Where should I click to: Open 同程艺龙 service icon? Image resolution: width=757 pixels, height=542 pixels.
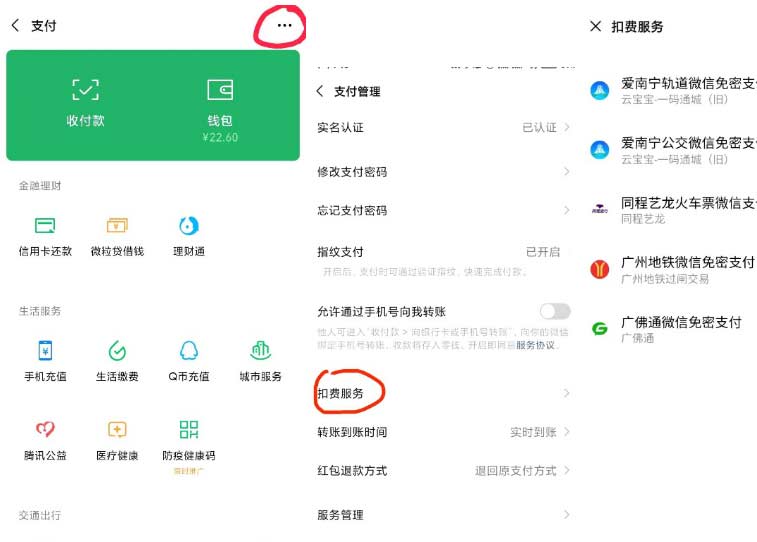(x=600, y=209)
